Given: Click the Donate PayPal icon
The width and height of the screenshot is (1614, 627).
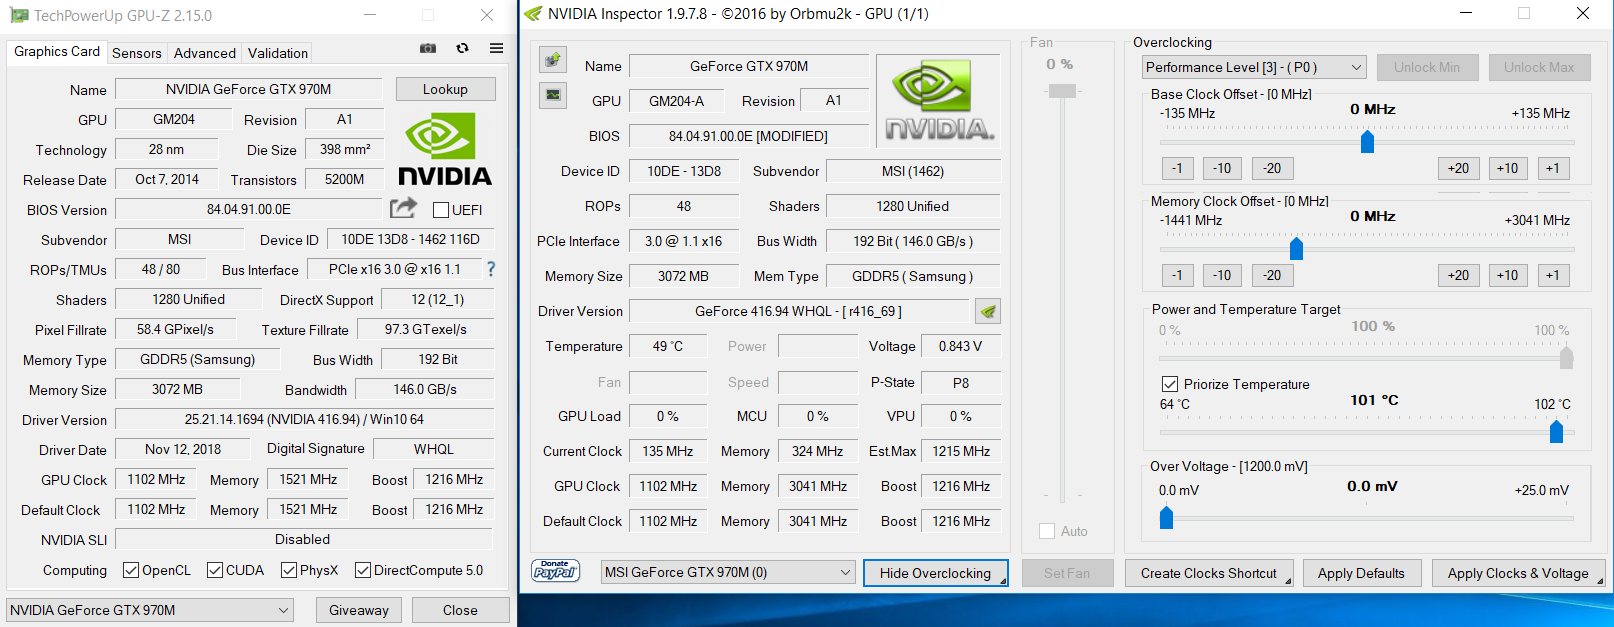Looking at the screenshot, I should (x=555, y=571).
